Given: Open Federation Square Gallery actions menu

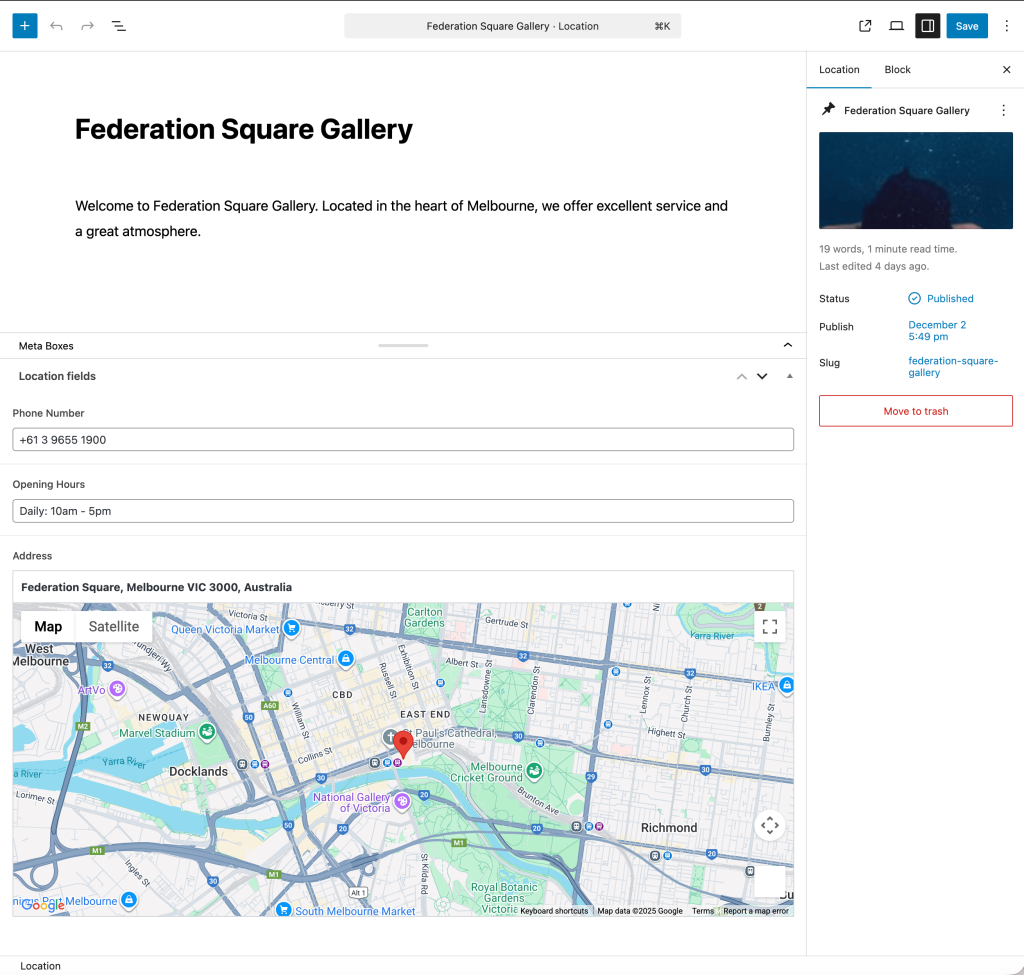Looking at the screenshot, I should coord(1003,111).
